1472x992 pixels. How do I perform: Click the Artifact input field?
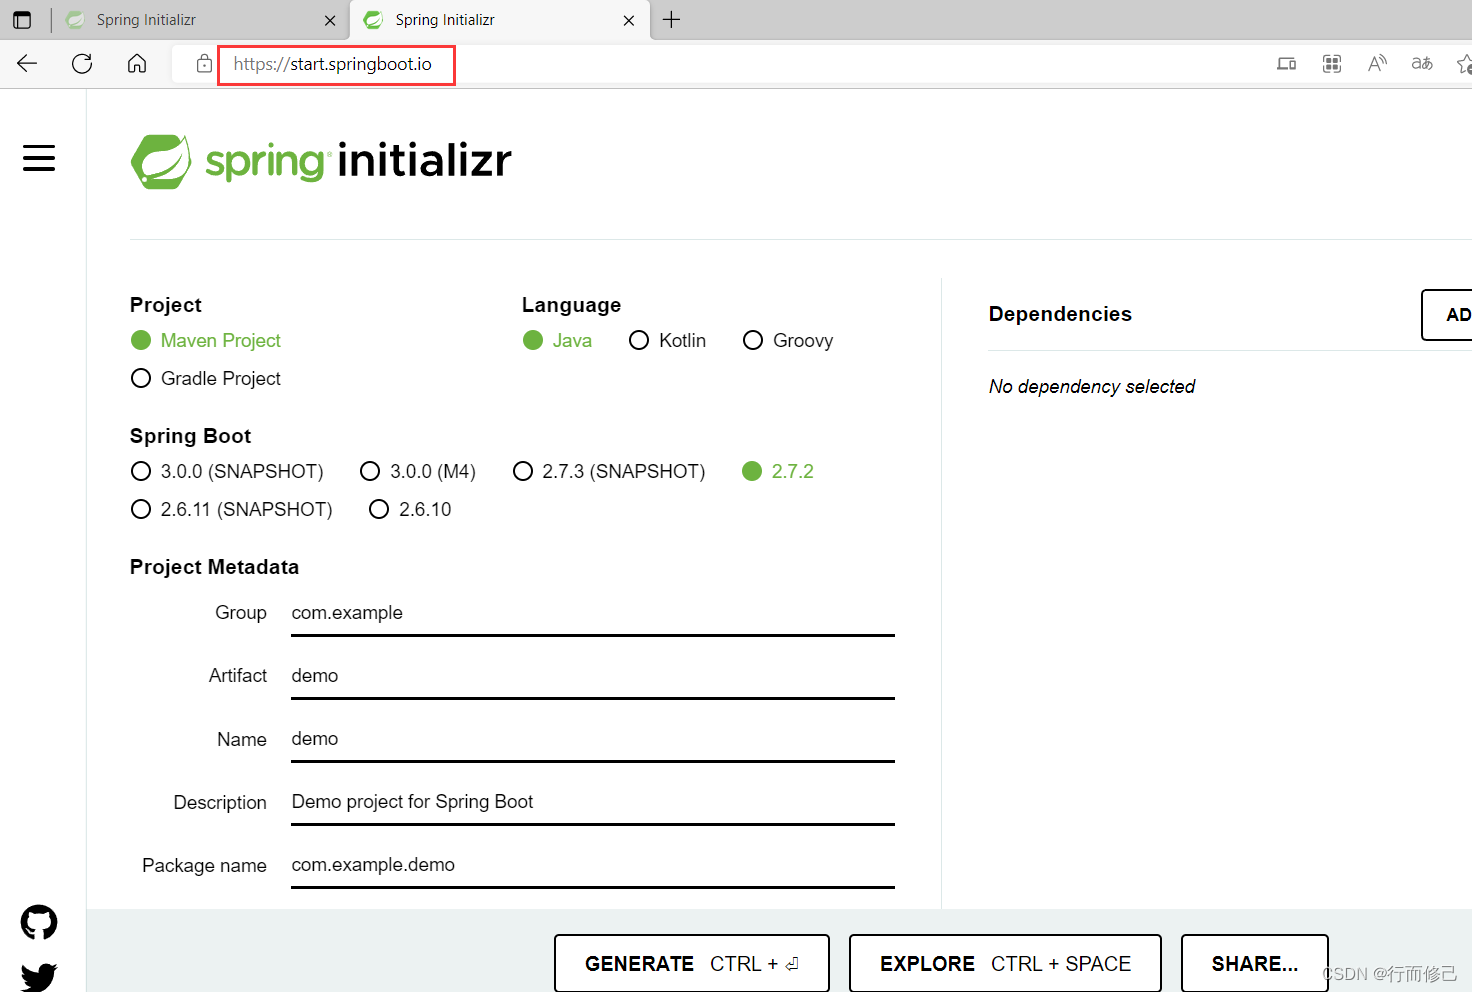point(593,676)
